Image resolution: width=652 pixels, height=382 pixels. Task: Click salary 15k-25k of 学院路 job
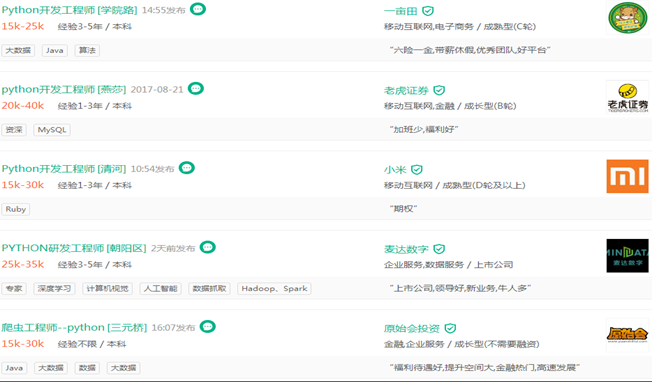(23, 26)
